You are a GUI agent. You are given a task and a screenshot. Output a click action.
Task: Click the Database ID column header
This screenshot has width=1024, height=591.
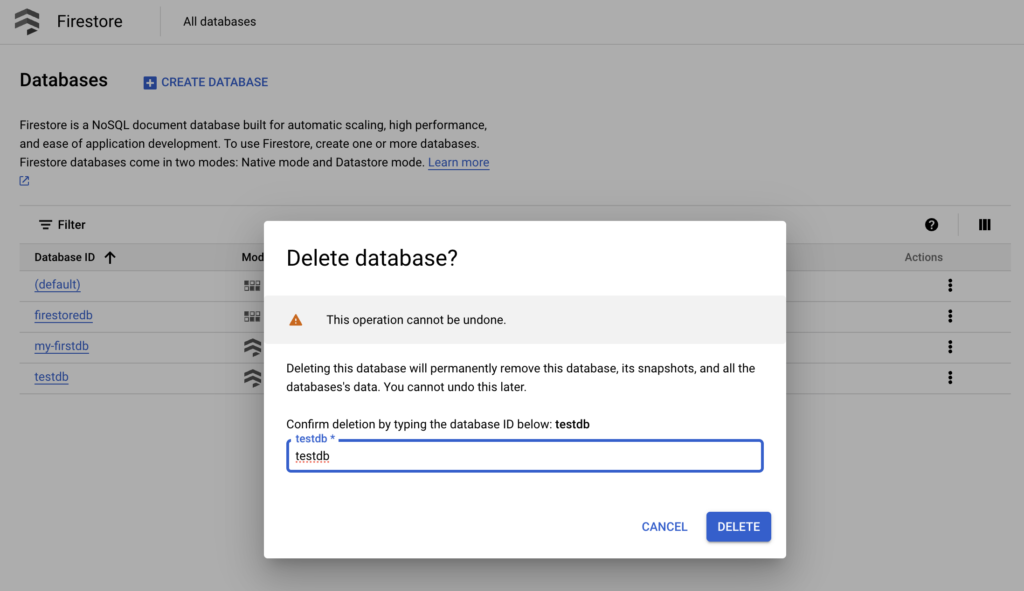tap(65, 257)
